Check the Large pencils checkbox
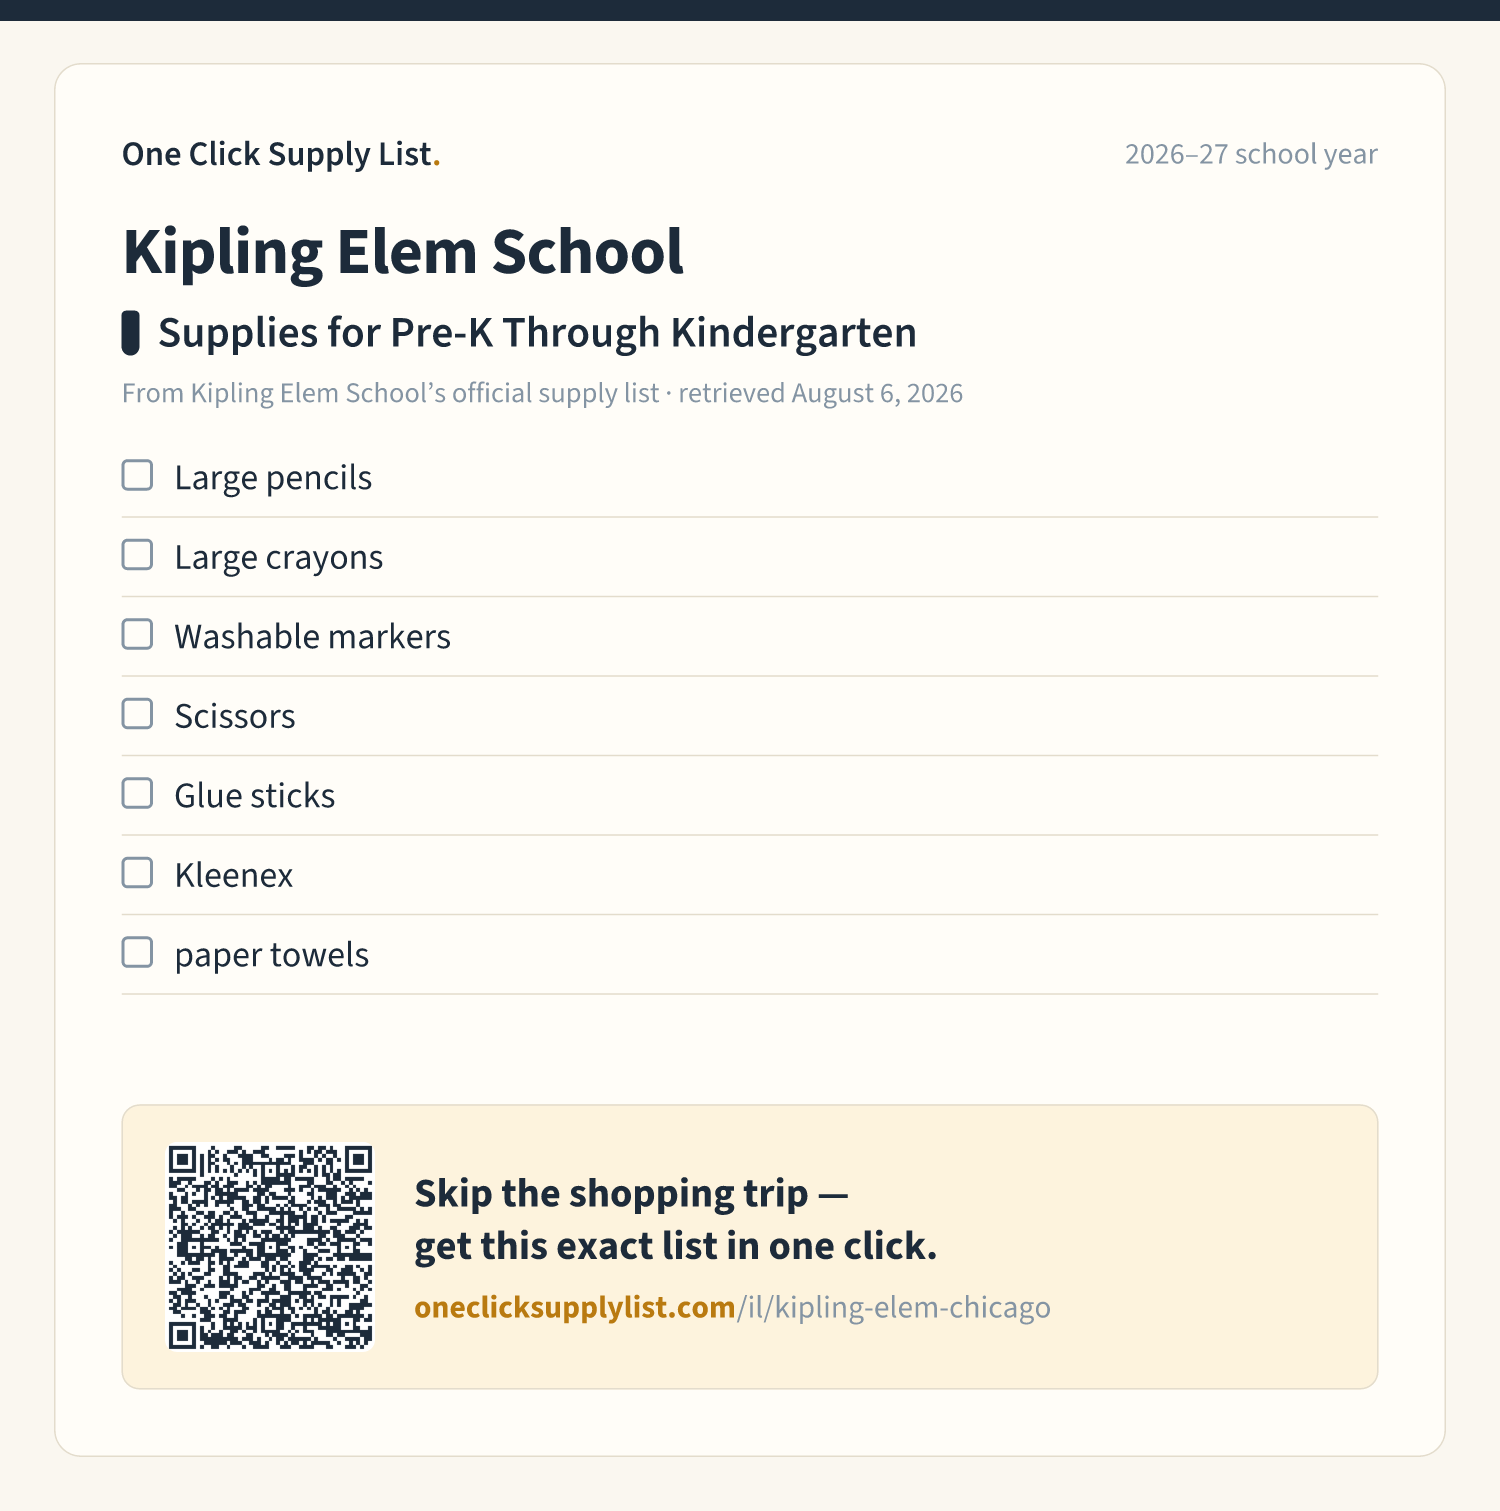 (137, 476)
